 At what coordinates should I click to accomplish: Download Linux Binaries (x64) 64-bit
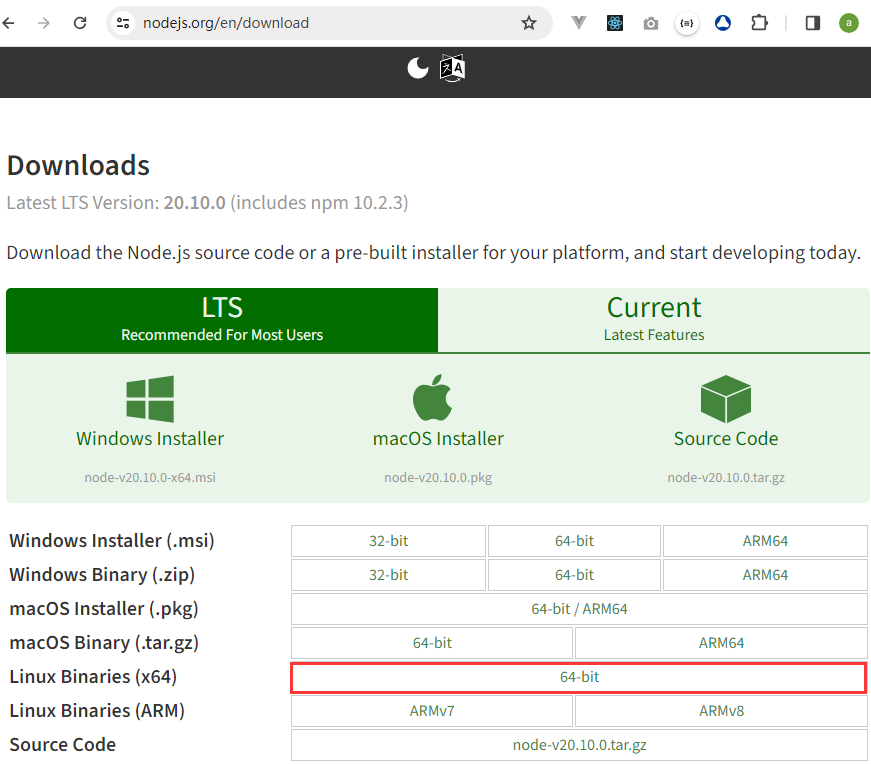click(579, 677)
